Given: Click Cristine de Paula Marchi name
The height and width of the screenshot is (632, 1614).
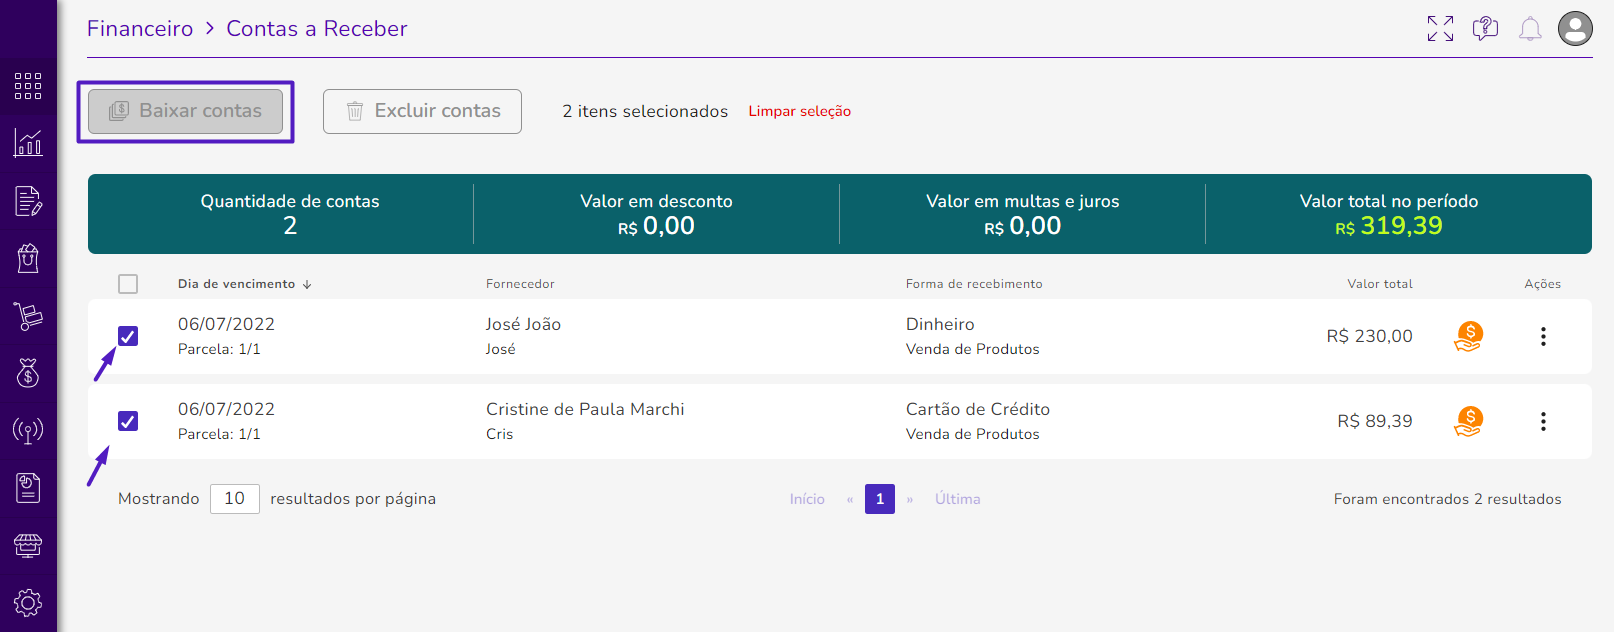Looking at the screenshot, I should click(x=585, y=409).
